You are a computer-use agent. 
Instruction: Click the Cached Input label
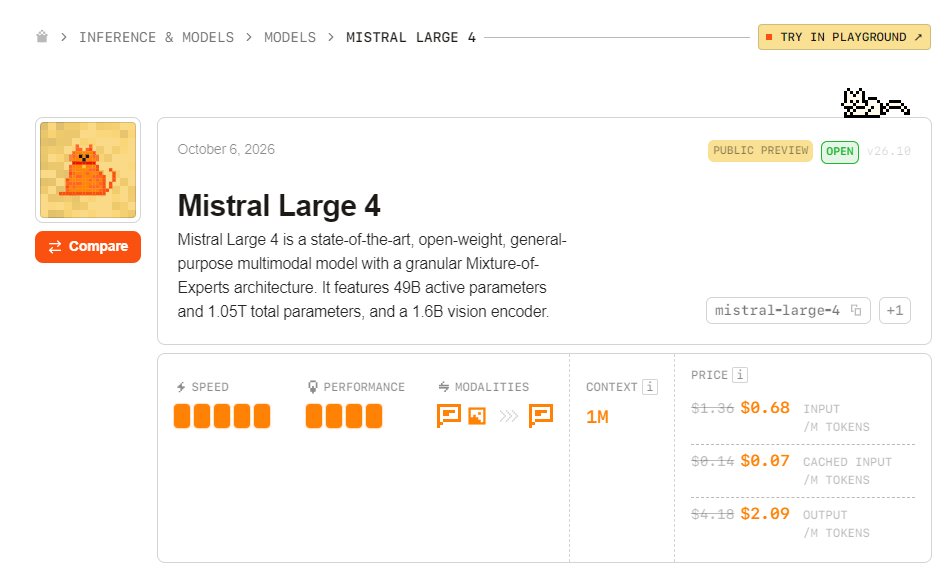tap(847, 462)
